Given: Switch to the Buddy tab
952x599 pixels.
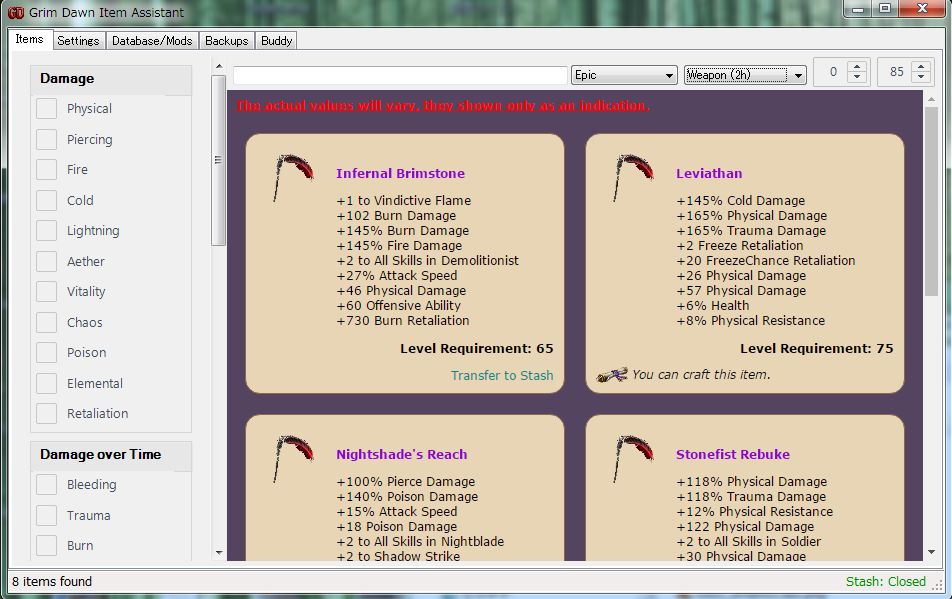Looking at the screenshot, I should [x=276, y=41].
